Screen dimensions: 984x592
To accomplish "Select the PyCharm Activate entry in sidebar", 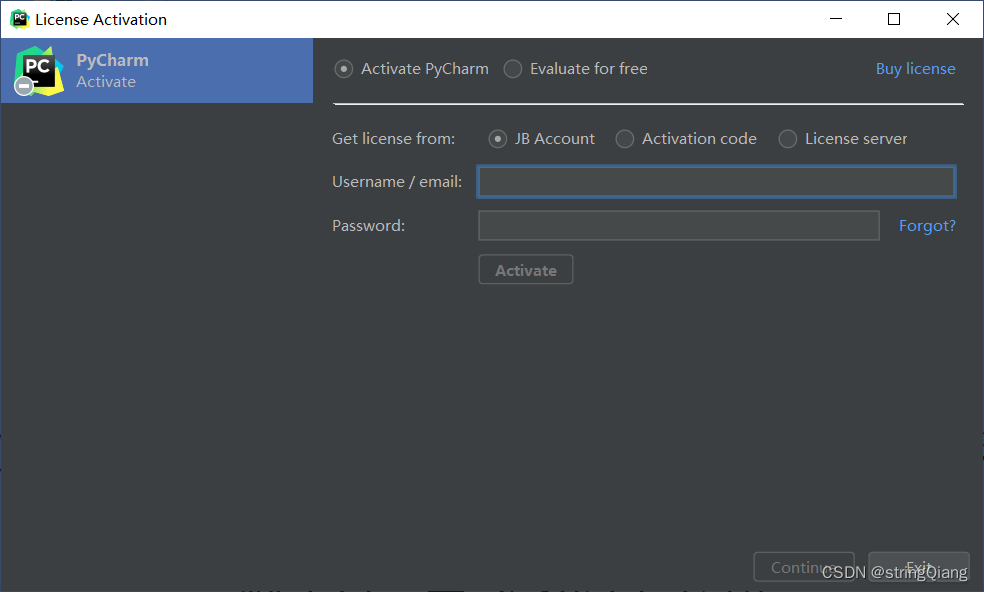I will 156,70.
